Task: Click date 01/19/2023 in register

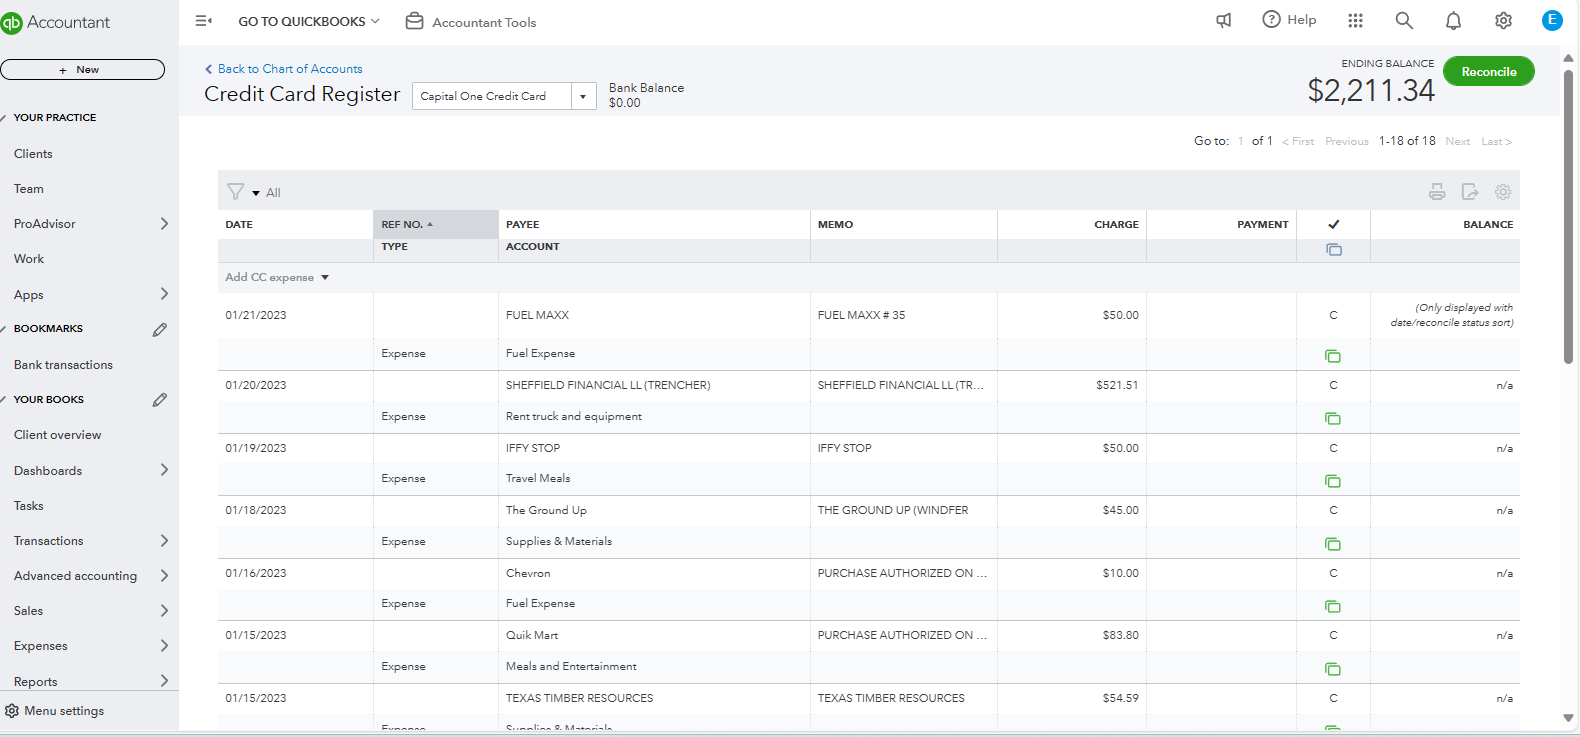Action: (256, 448)
